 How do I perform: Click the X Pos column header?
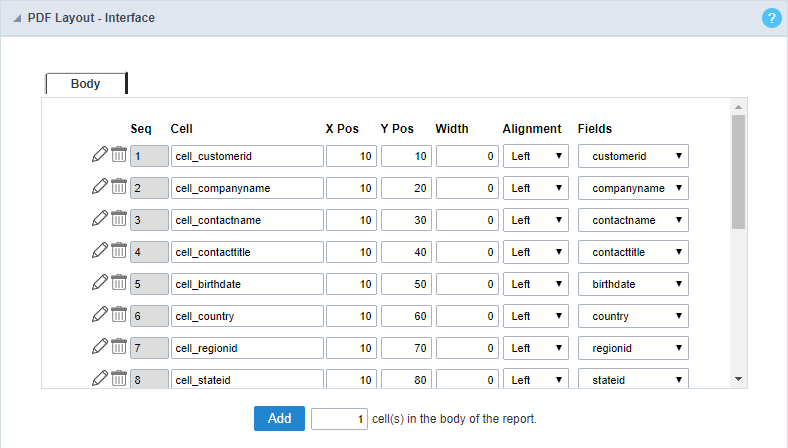[x=342, y=129]
